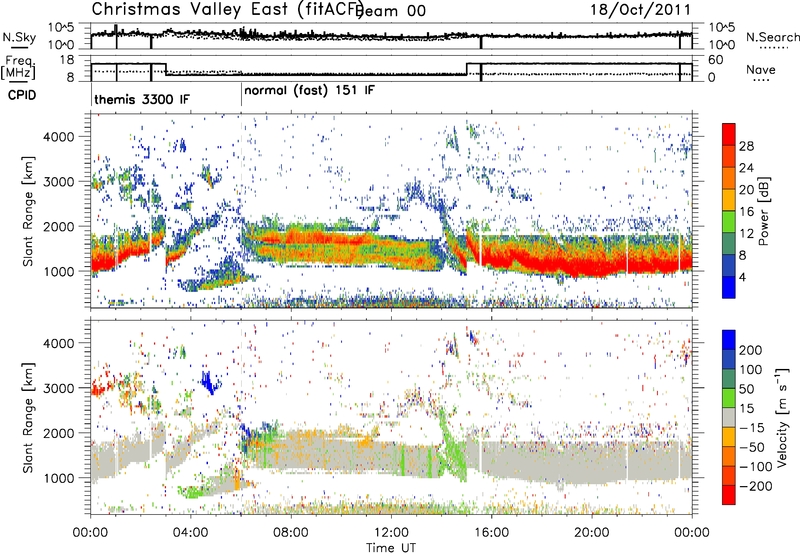Click the '1000' tick on the velocity panel
This screenshot has height=554, width=800.
pos(59,478)
